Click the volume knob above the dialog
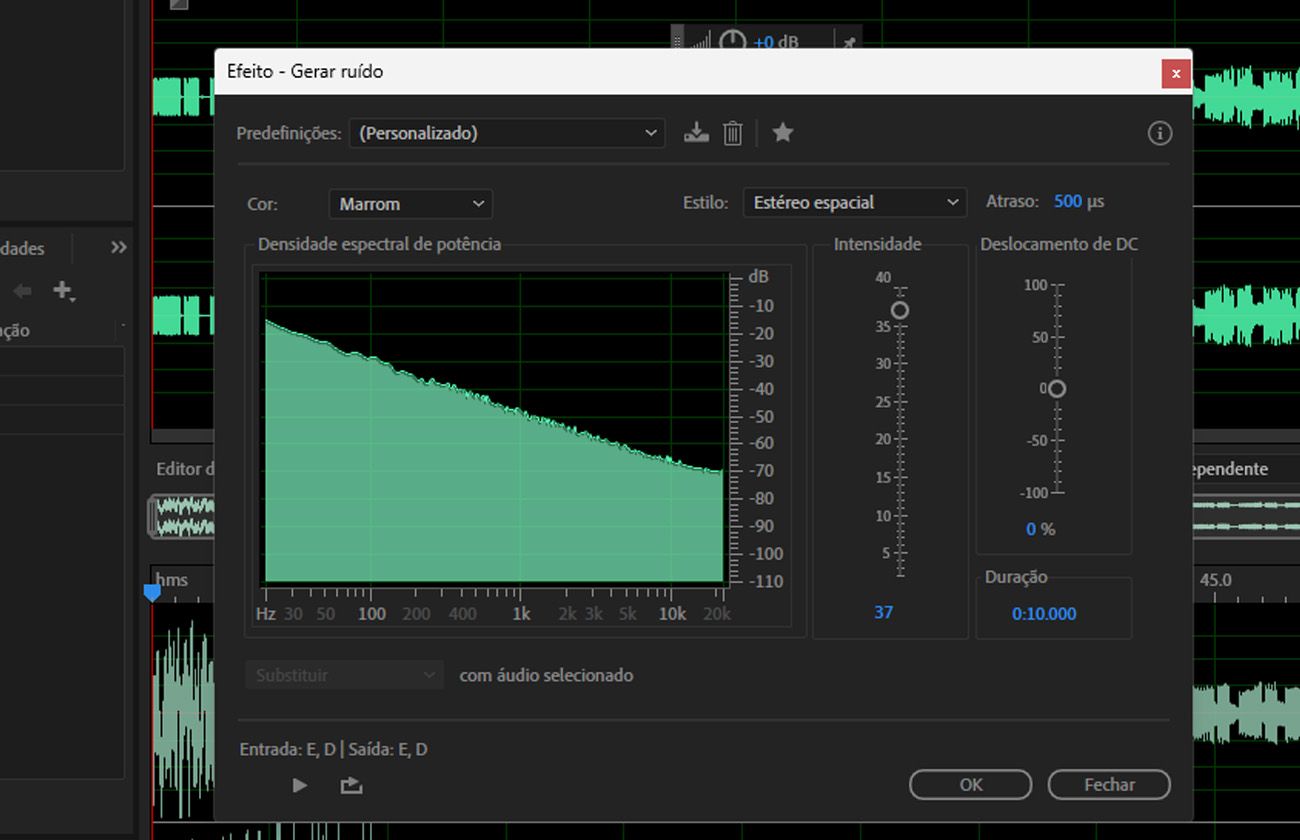The height and width of the screenshot is (840, 1300). pos(733,41)
